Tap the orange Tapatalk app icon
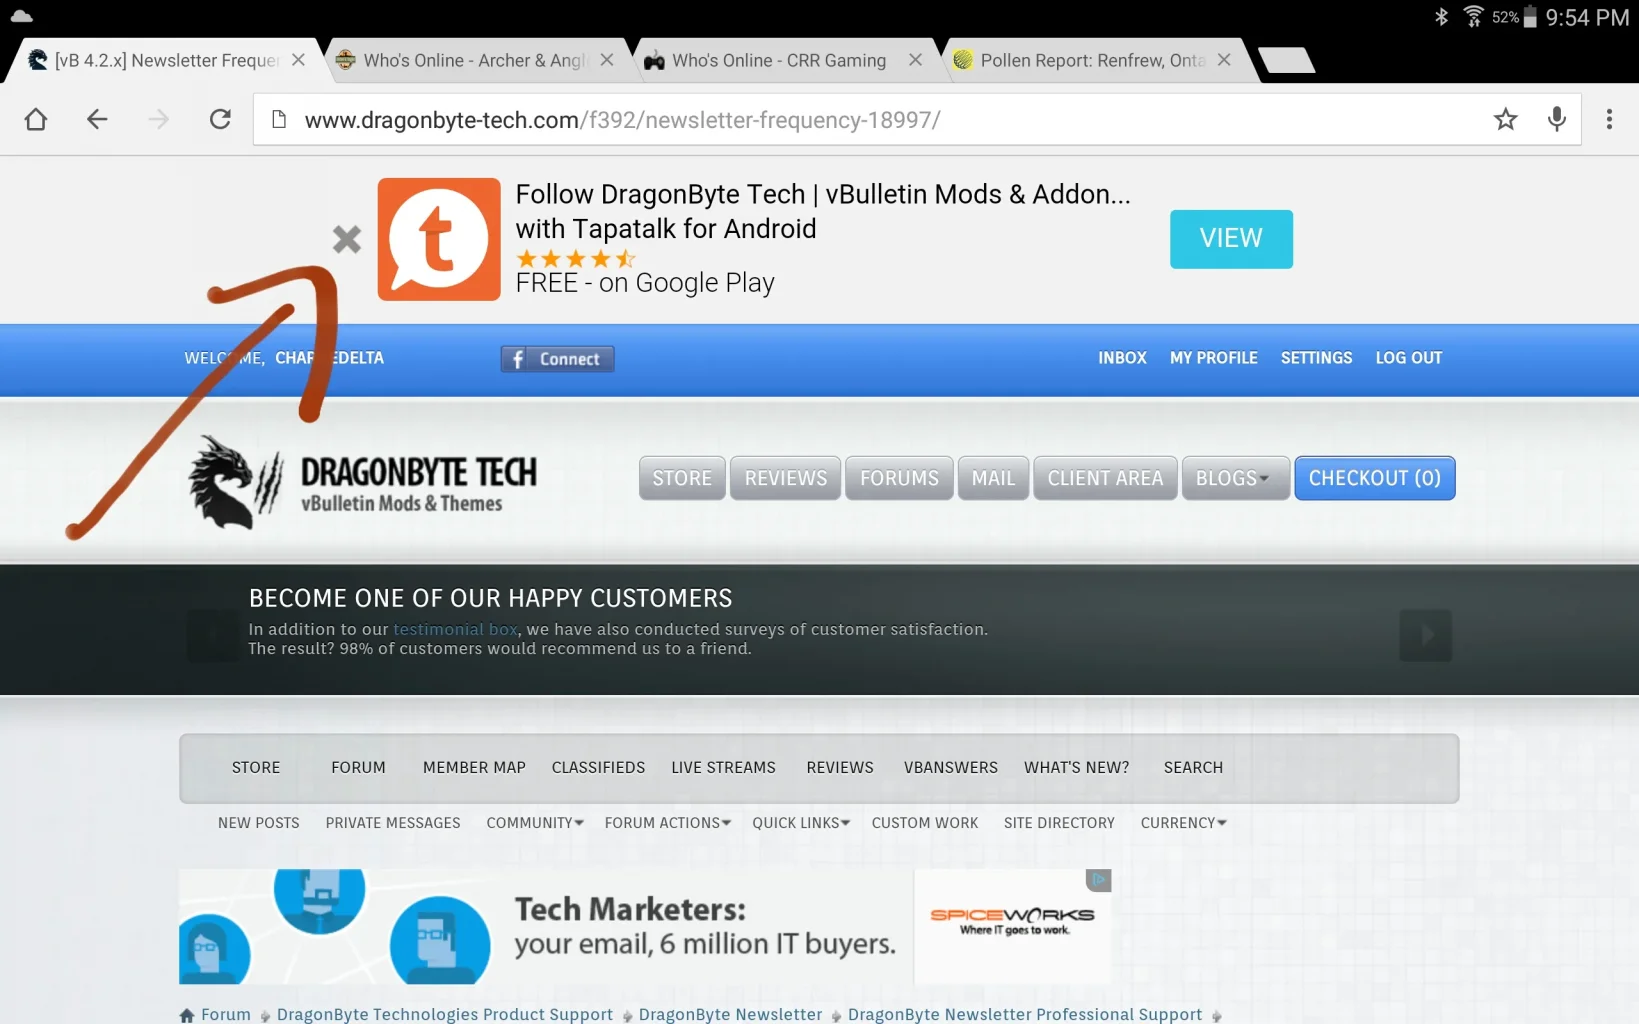Image resolution: width=1639 pixels, height=1024 pixels. (439, 239)
